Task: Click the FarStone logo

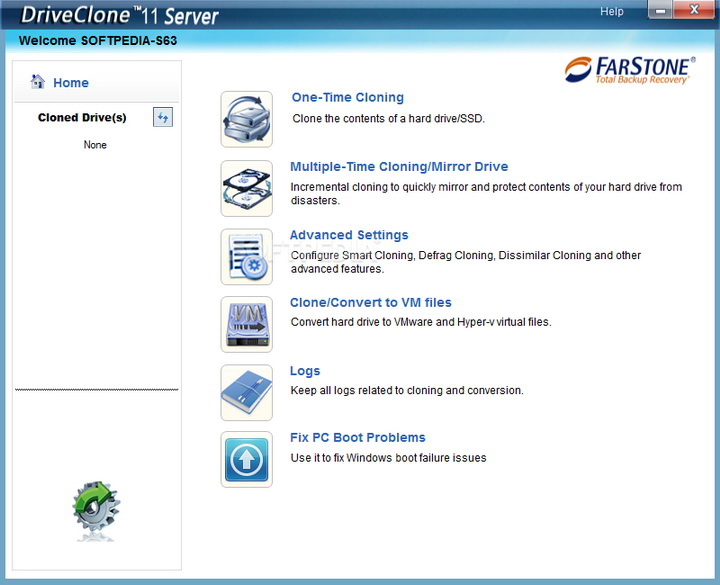Action: tap(630, 70)
